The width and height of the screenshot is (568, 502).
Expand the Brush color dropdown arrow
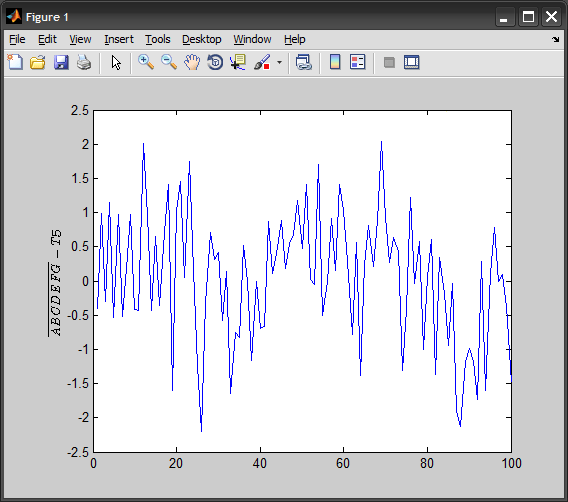pyautogui.click(x=279, y=62)
